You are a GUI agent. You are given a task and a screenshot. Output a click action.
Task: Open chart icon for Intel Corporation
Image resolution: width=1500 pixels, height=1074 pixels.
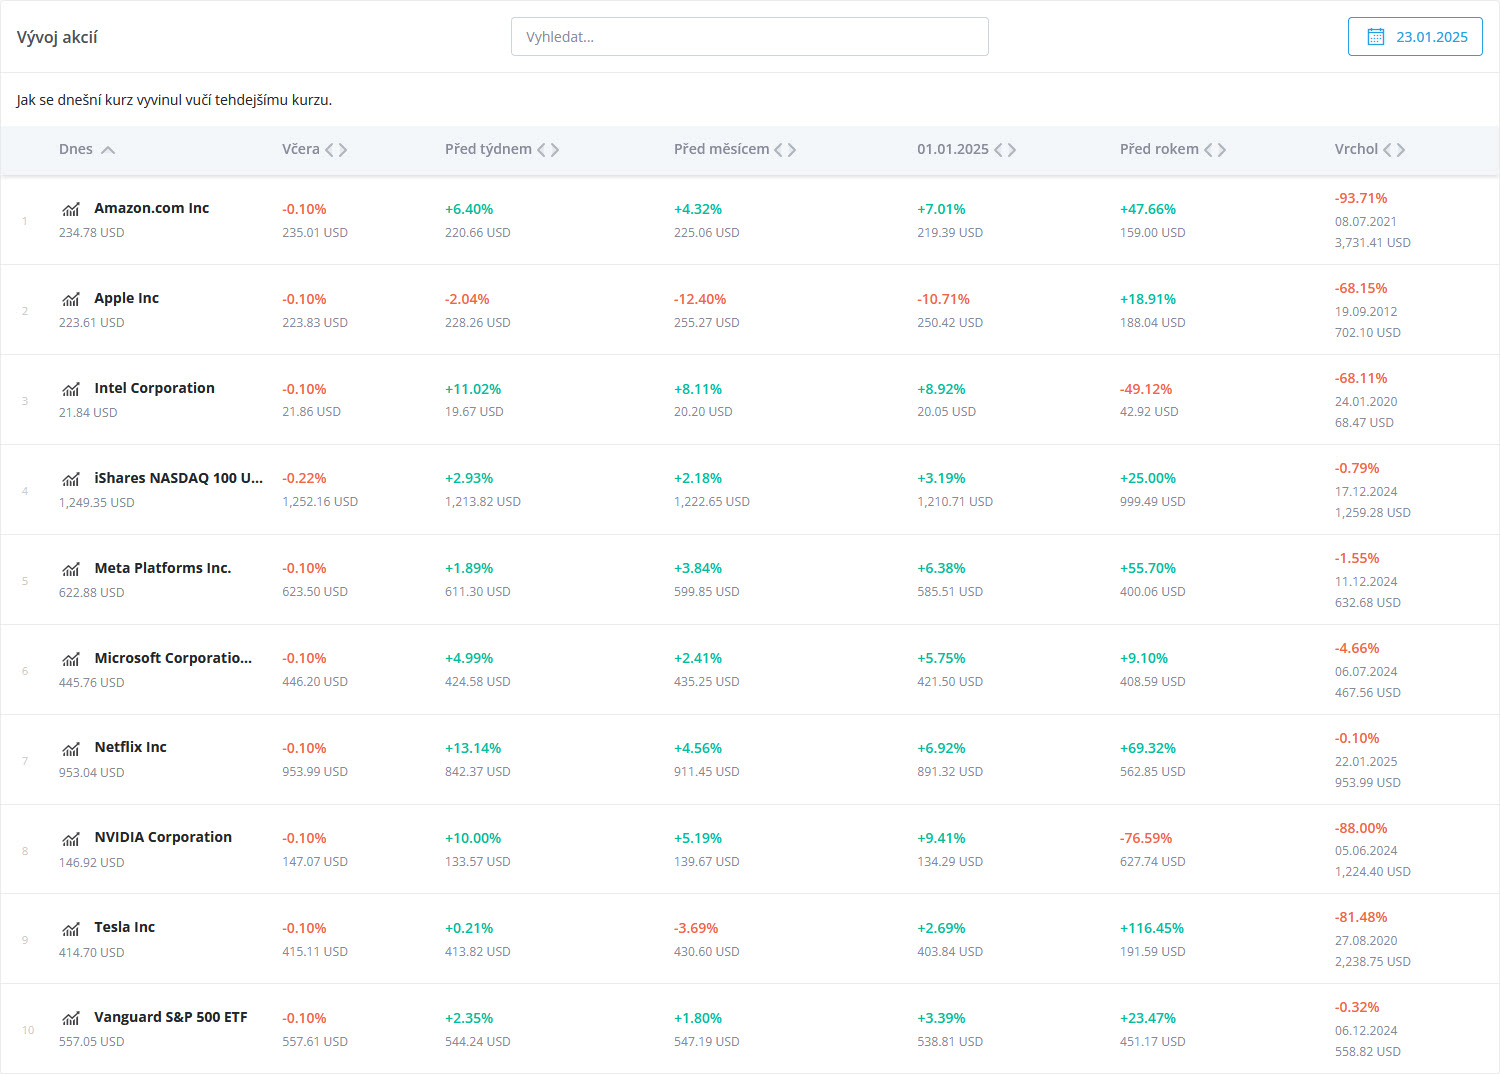point(71,389)
